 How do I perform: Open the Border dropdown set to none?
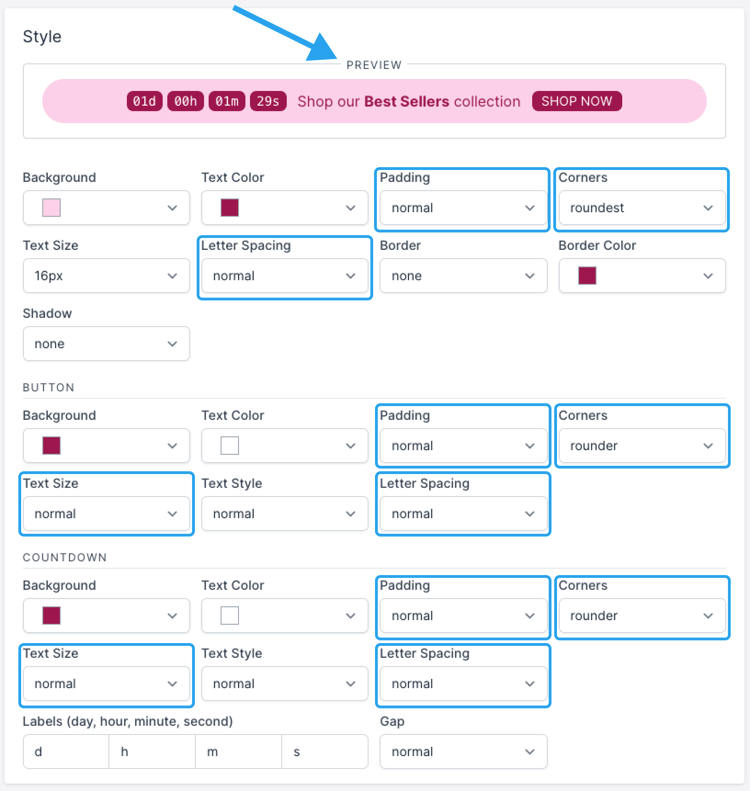[463, 276]
